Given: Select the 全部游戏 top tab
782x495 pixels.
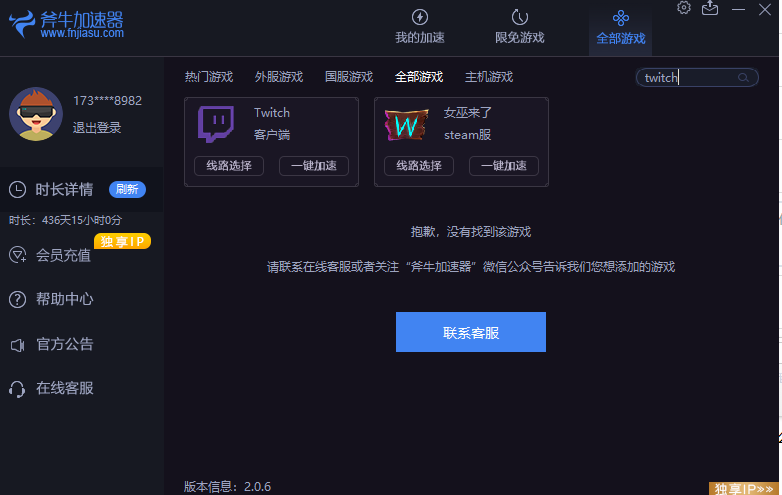Looking at the screenshot, I should tap(621, 27).
